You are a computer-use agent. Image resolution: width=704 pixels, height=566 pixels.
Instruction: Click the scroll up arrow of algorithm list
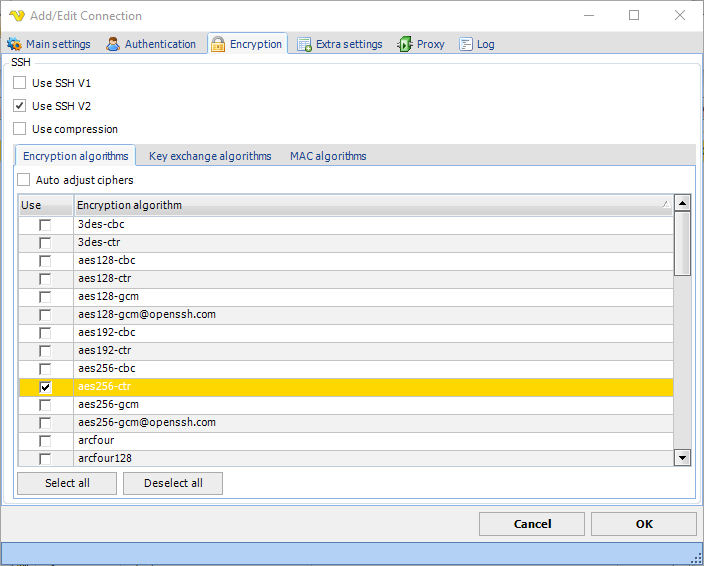click(683, 203)
